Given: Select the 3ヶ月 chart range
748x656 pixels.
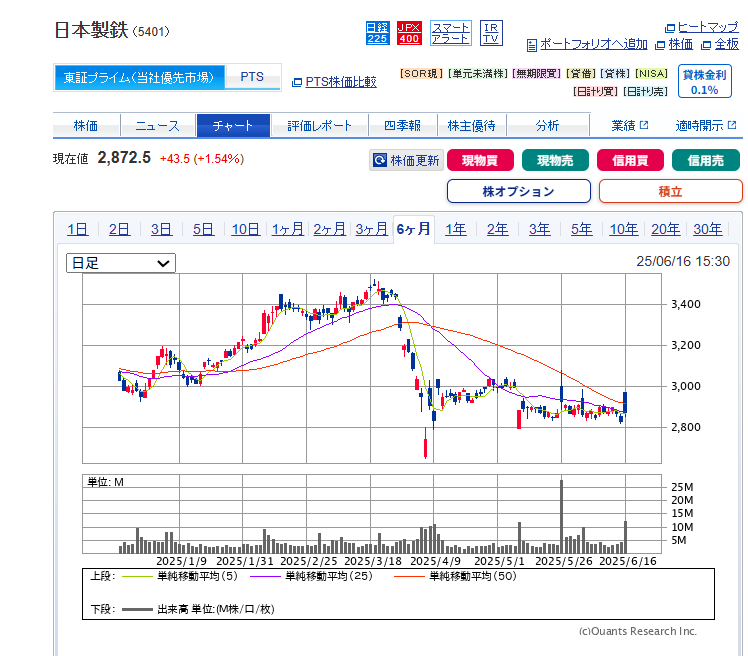Looking at the screenshot, I should coord(371,229).
